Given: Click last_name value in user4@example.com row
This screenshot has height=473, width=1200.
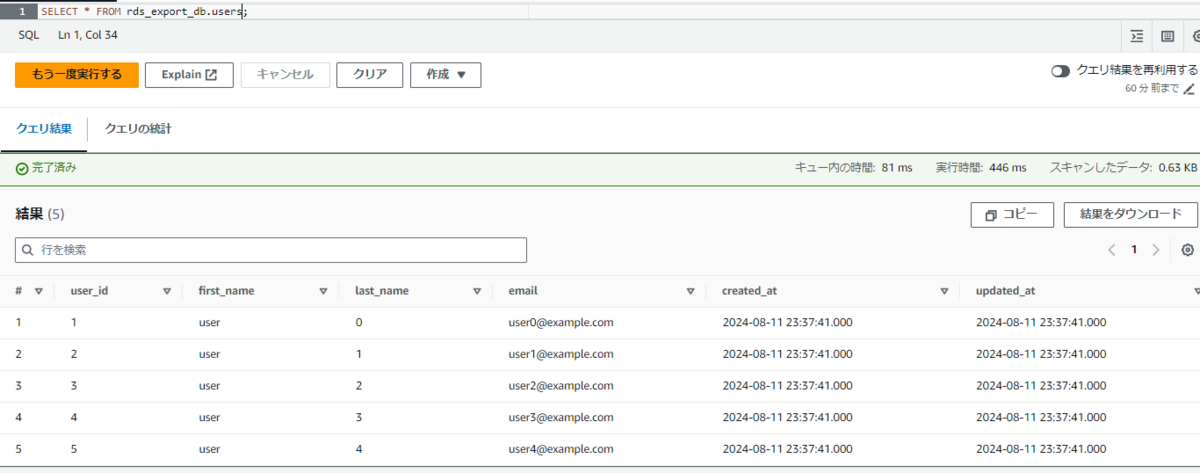Looking at the screenshot, I should (359, 450).
